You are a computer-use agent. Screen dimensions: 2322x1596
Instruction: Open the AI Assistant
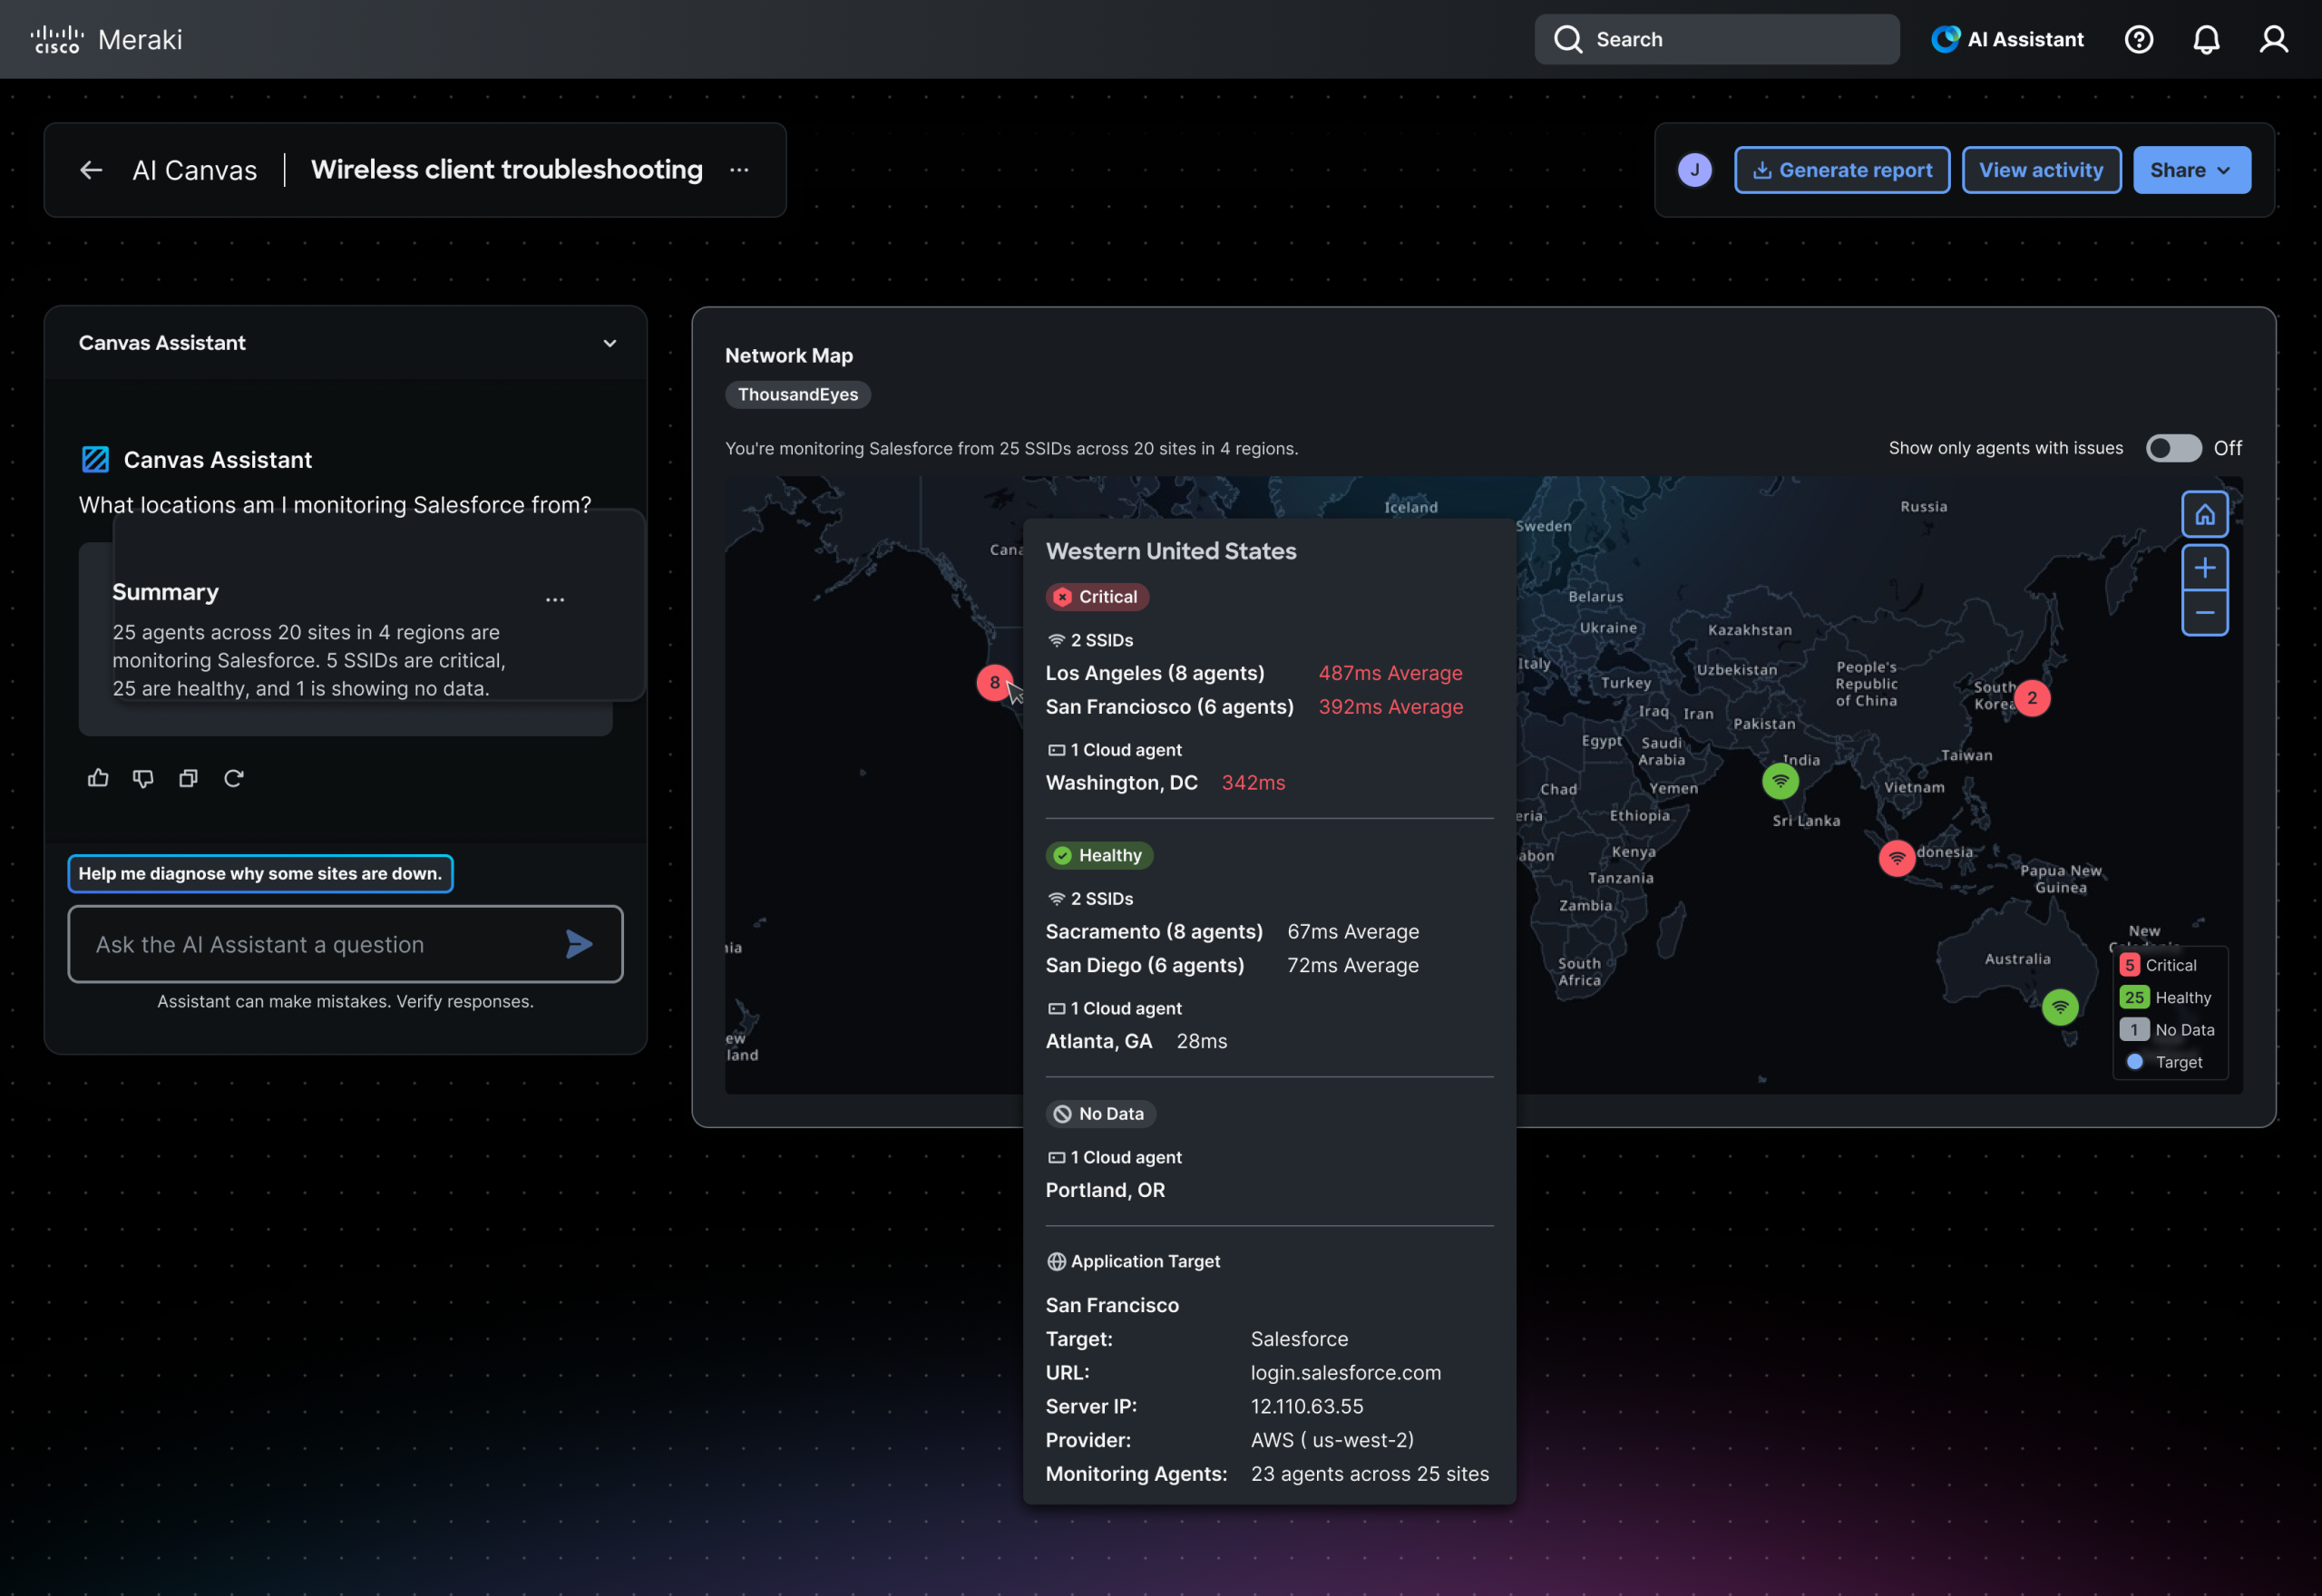tap(2007, 39)
